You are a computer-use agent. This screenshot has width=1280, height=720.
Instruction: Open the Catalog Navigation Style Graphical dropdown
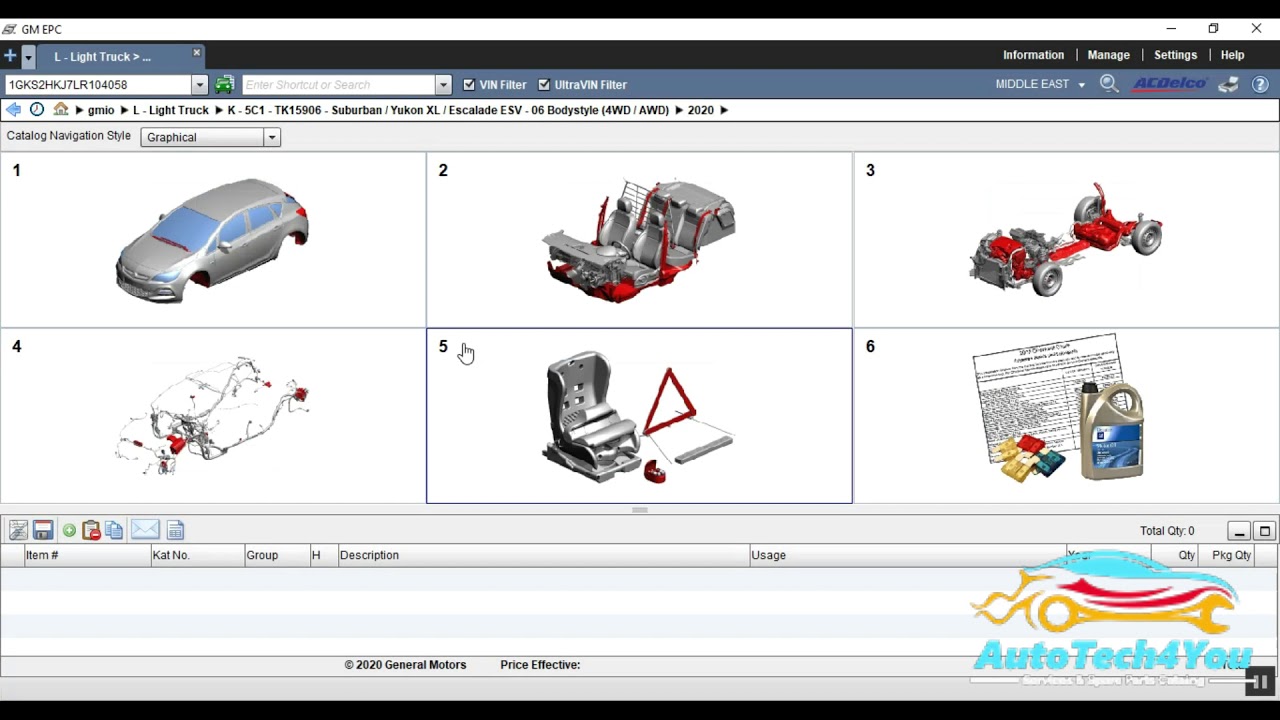pos(211,137)
